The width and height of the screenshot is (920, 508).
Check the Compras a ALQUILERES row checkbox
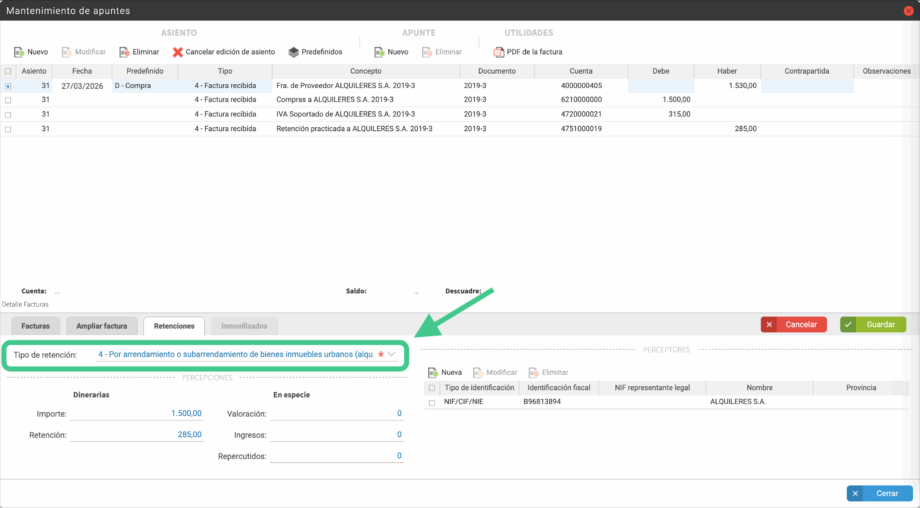[x=9, y=100]
